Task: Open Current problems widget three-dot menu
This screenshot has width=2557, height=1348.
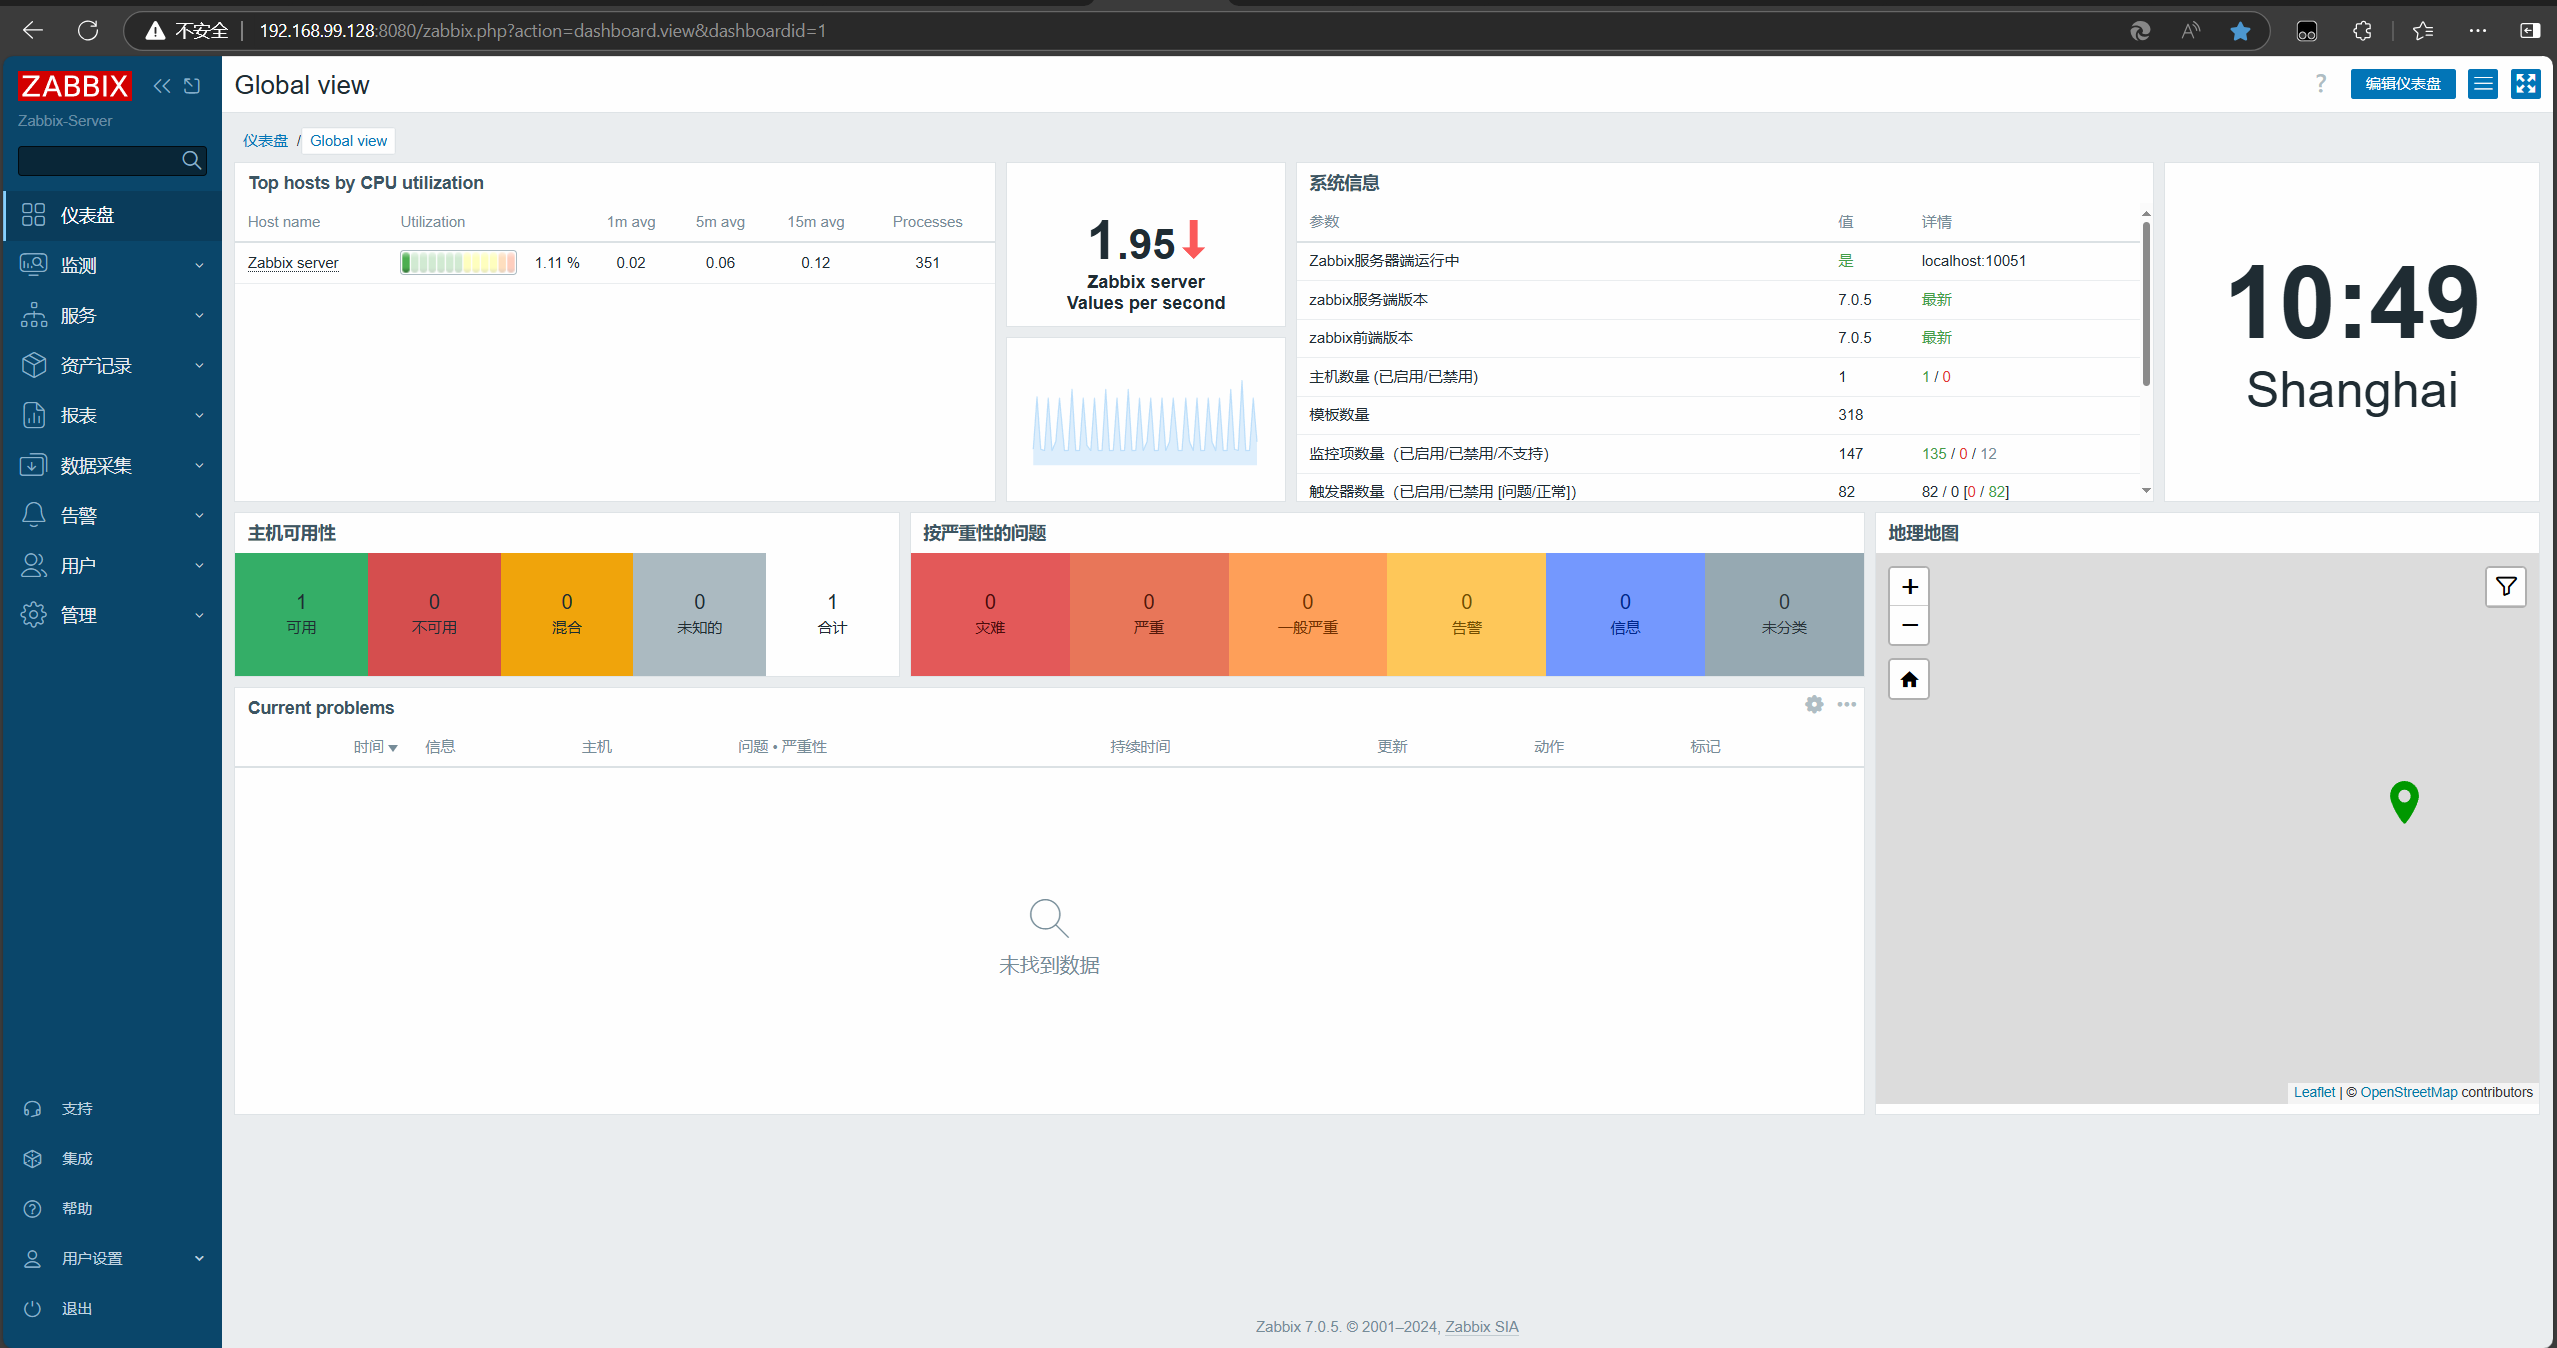Action: (1846, 705)
